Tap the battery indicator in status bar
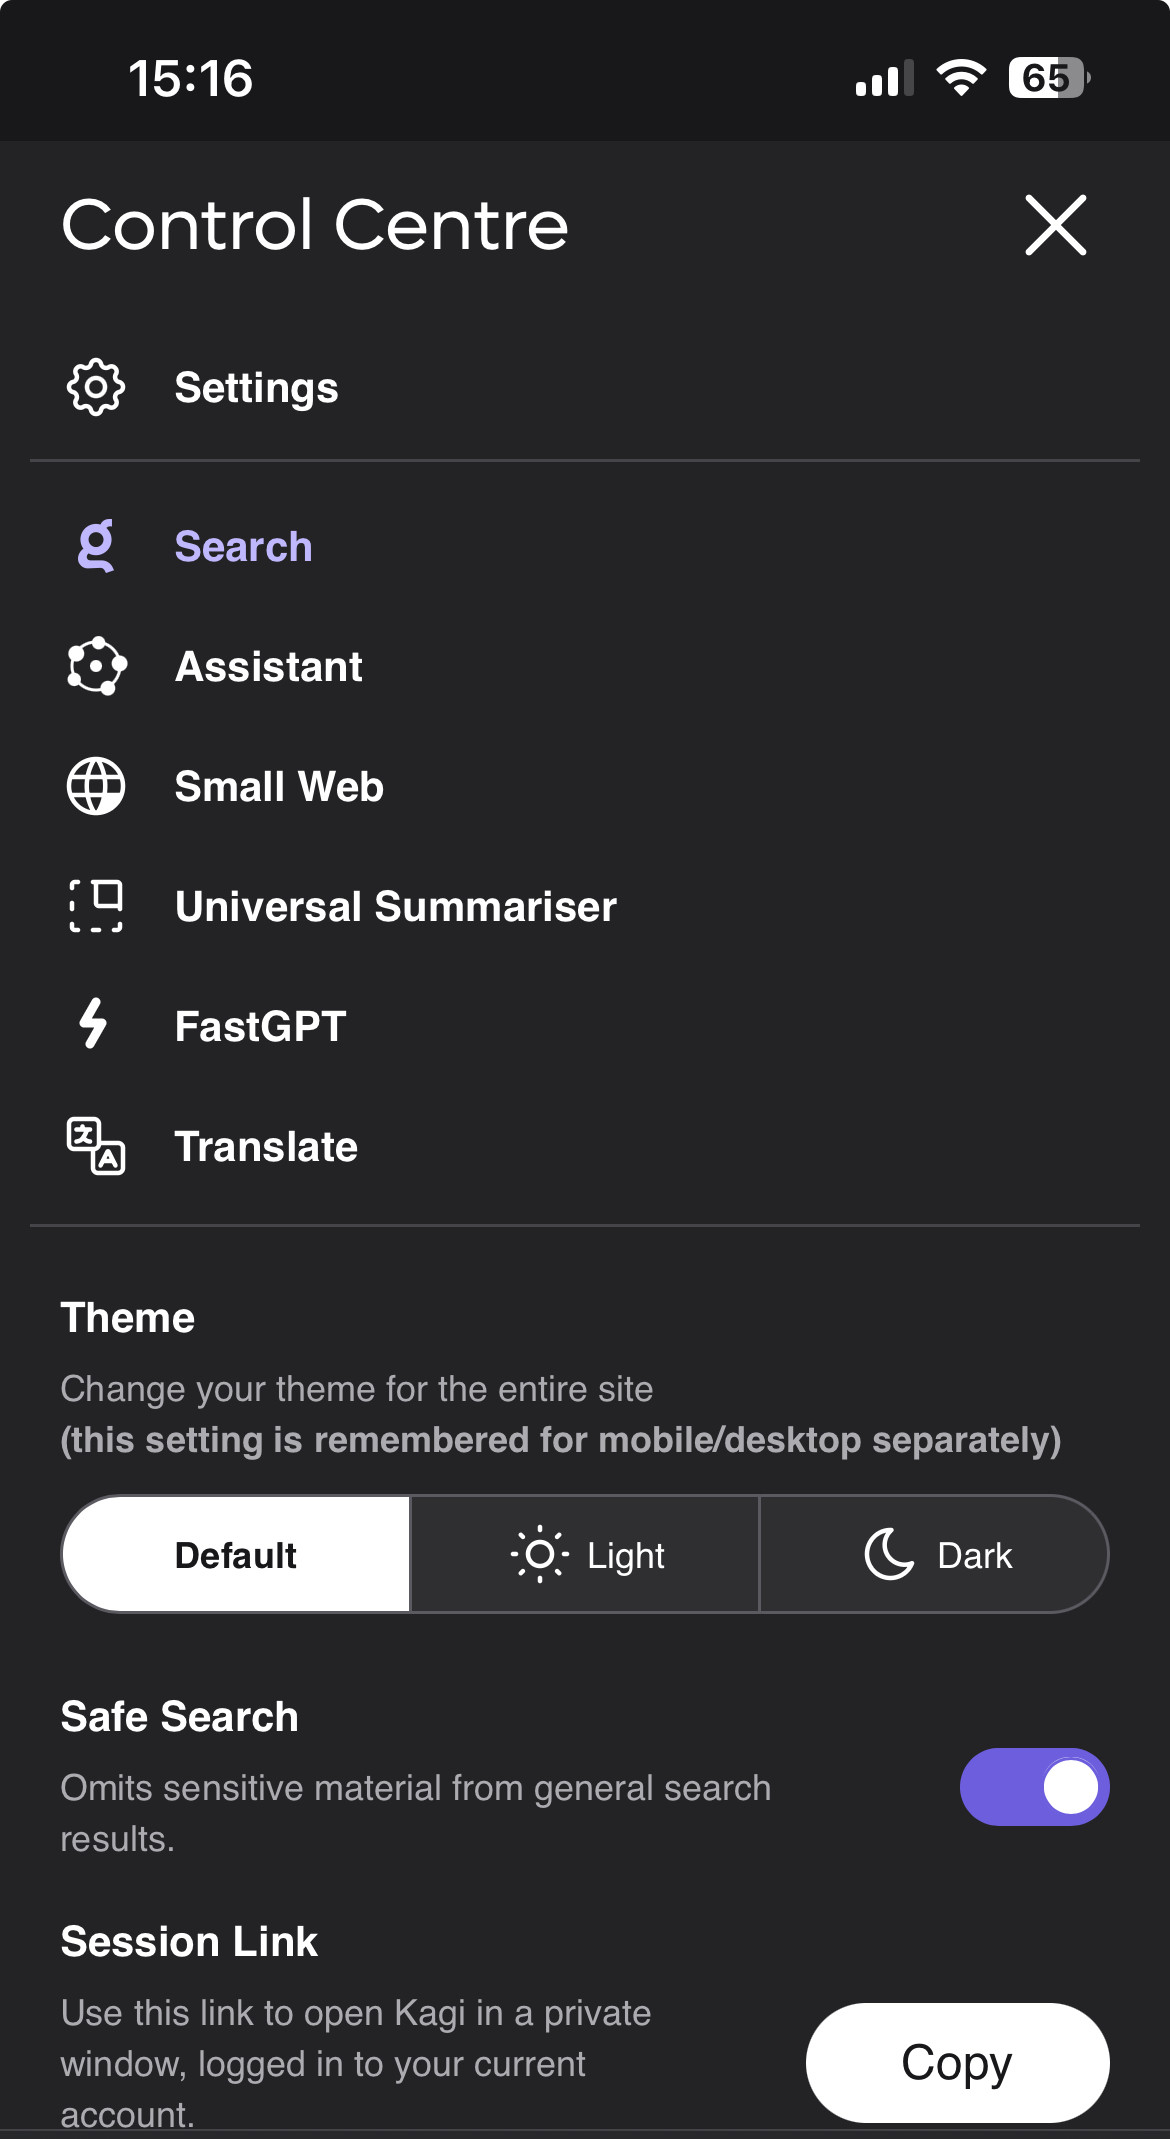 [x=1048, y=78]
